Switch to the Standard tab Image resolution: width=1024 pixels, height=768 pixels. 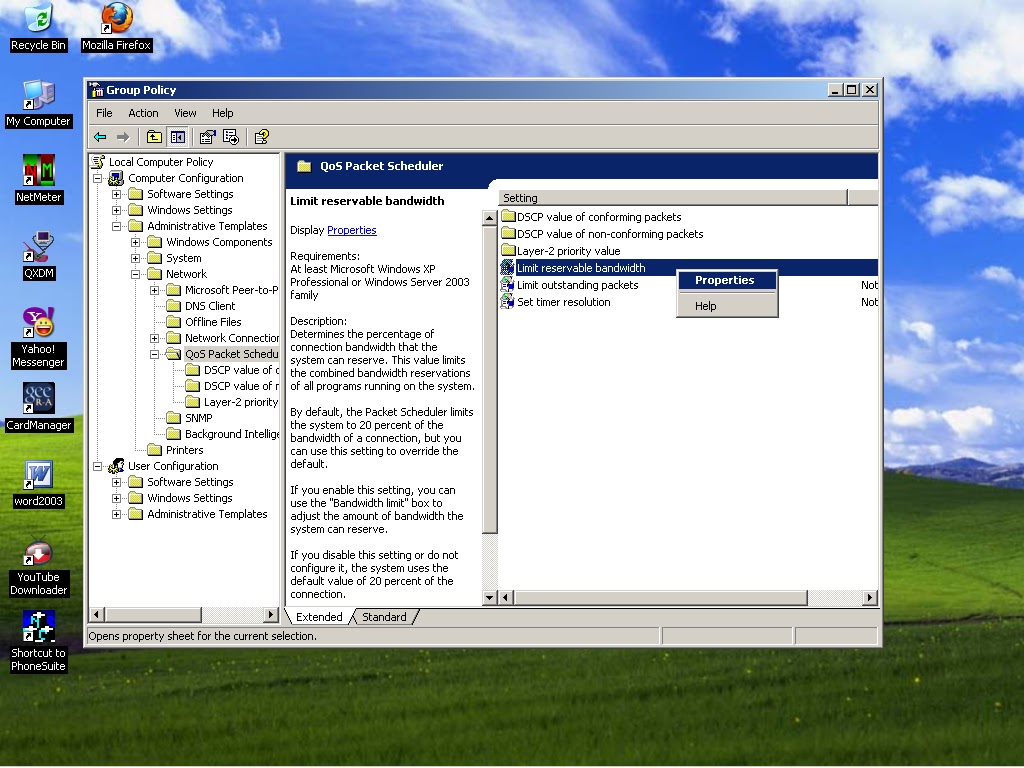tap(384, 617)
